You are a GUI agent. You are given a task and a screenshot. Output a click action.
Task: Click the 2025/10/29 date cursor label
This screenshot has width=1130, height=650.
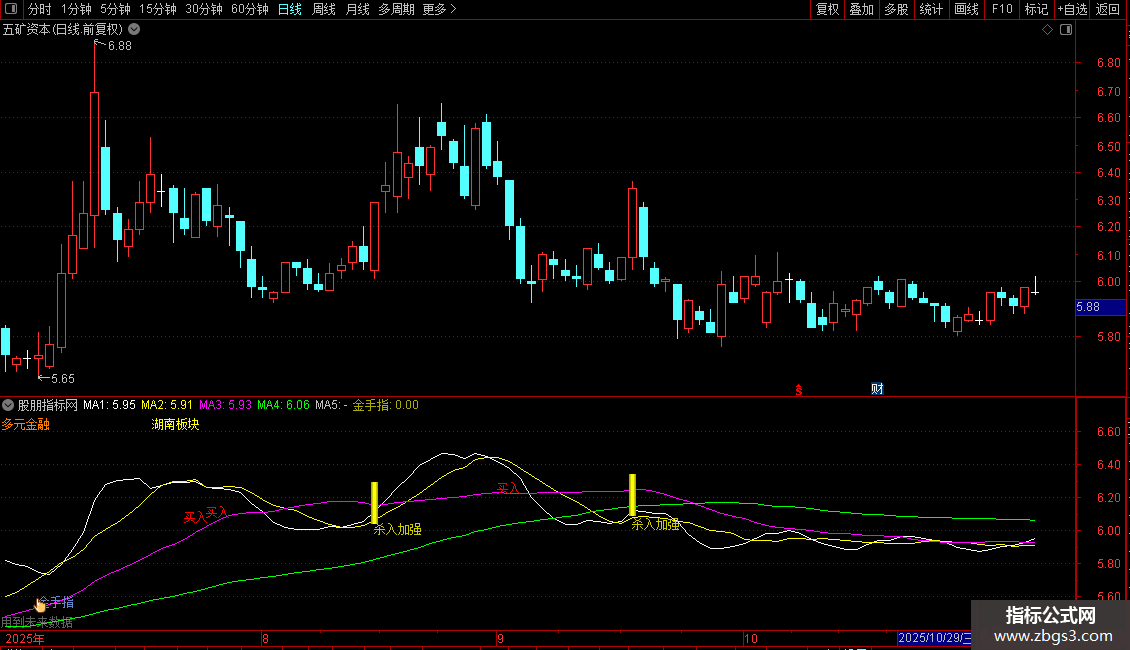tap(934, 638)
